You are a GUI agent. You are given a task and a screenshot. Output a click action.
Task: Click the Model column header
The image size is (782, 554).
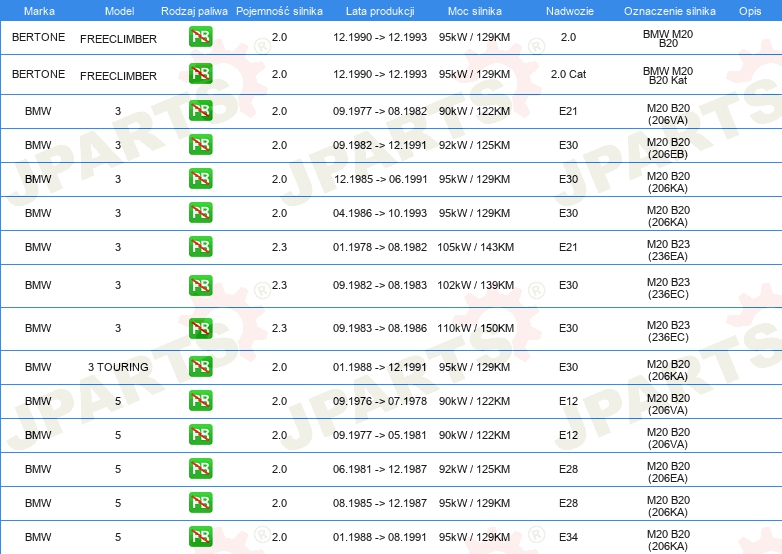(119, 11)
